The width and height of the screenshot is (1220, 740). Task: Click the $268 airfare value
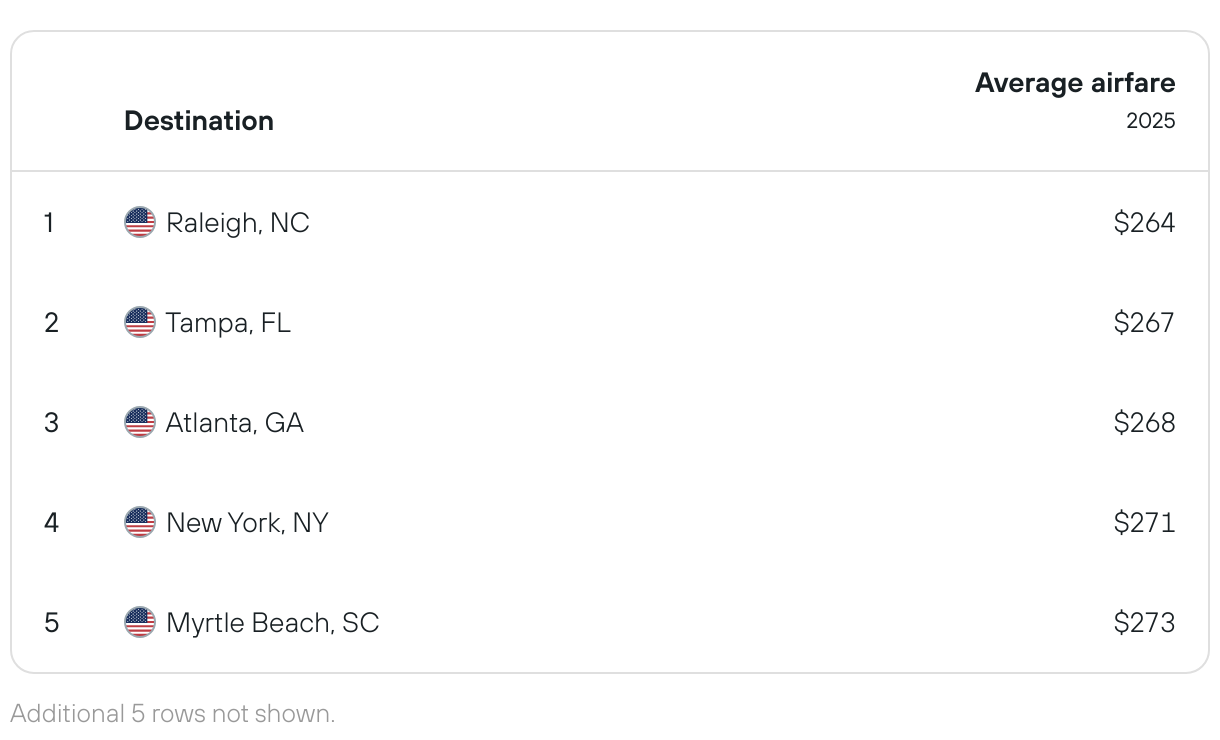(x=1145, y=422)
